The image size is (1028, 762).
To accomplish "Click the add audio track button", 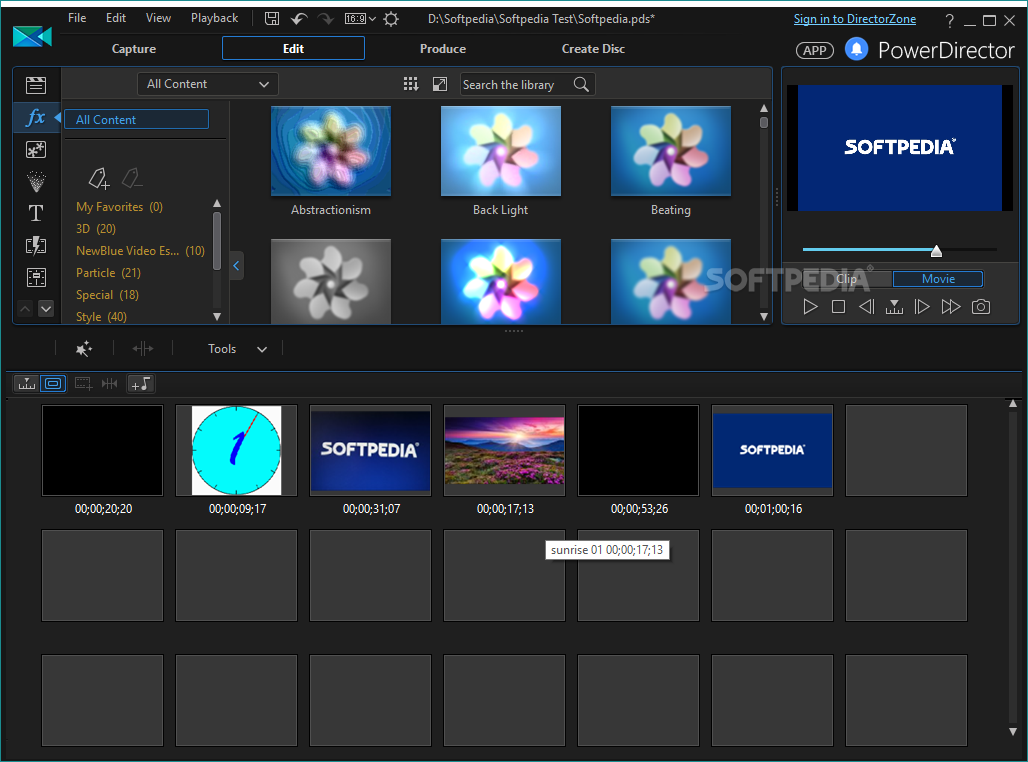I will (141, 384).
